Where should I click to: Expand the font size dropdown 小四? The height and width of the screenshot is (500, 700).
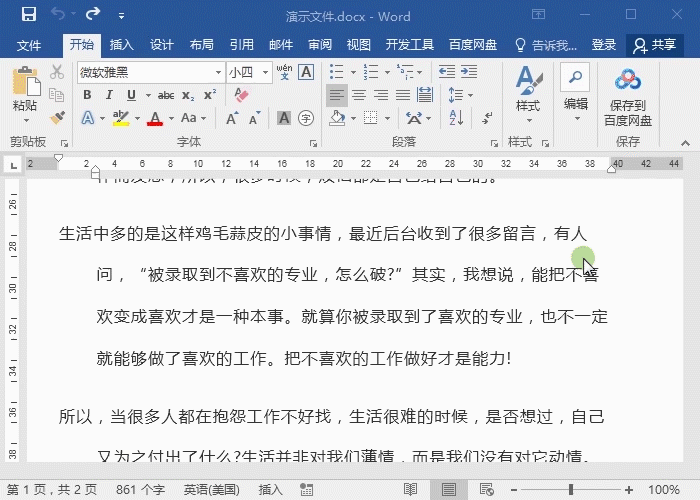[265, 72]
